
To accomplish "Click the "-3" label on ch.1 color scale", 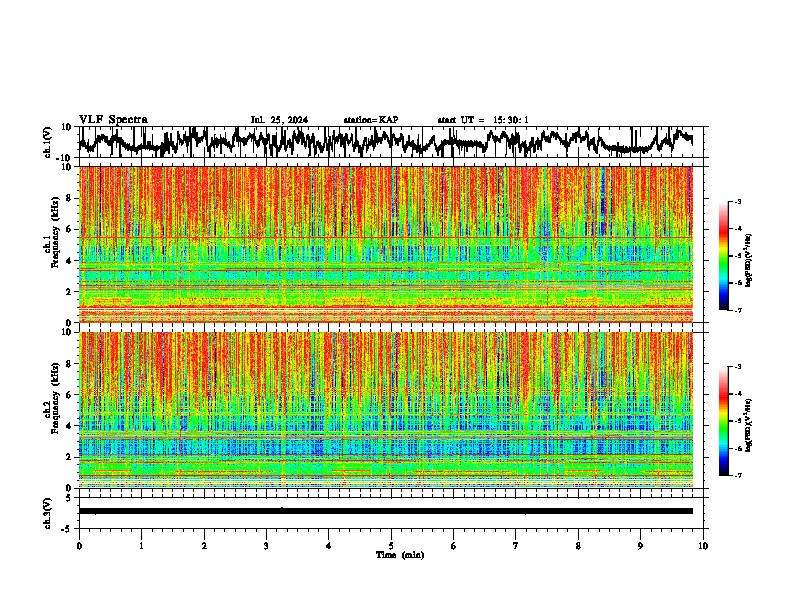I will tap(737, 201).
